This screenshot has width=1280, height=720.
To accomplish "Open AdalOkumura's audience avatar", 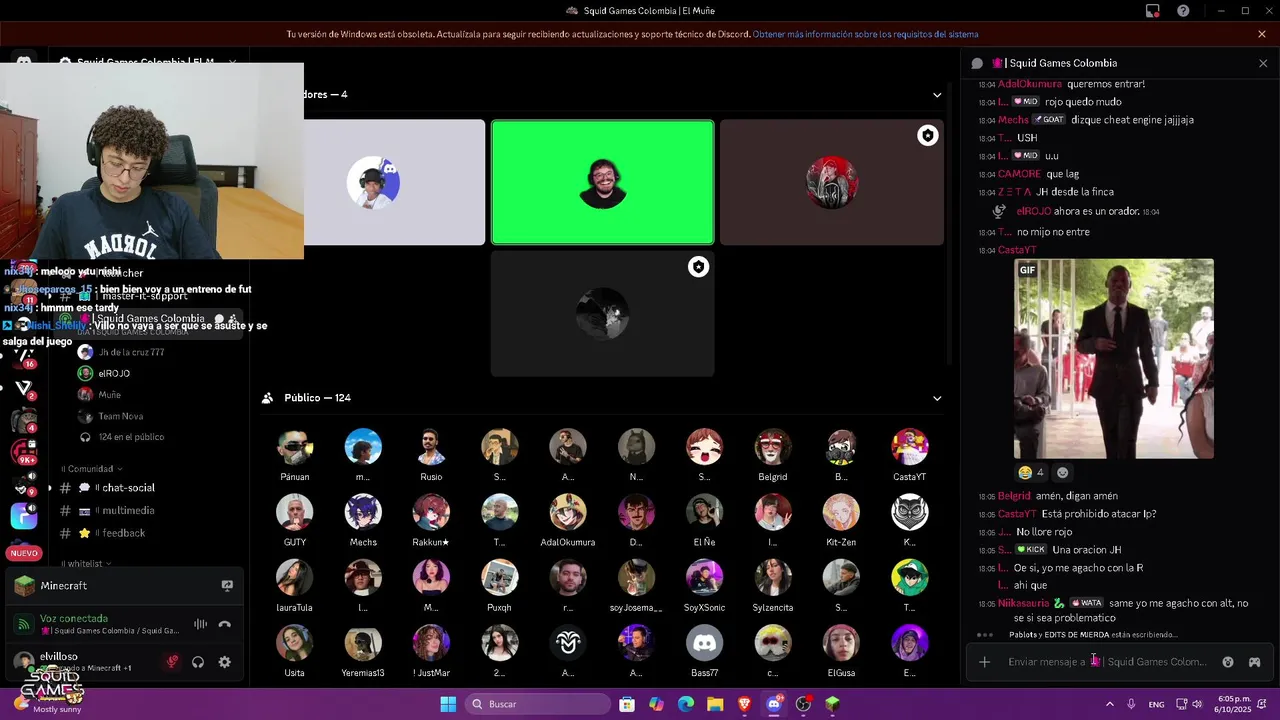I will pos(568,512).
